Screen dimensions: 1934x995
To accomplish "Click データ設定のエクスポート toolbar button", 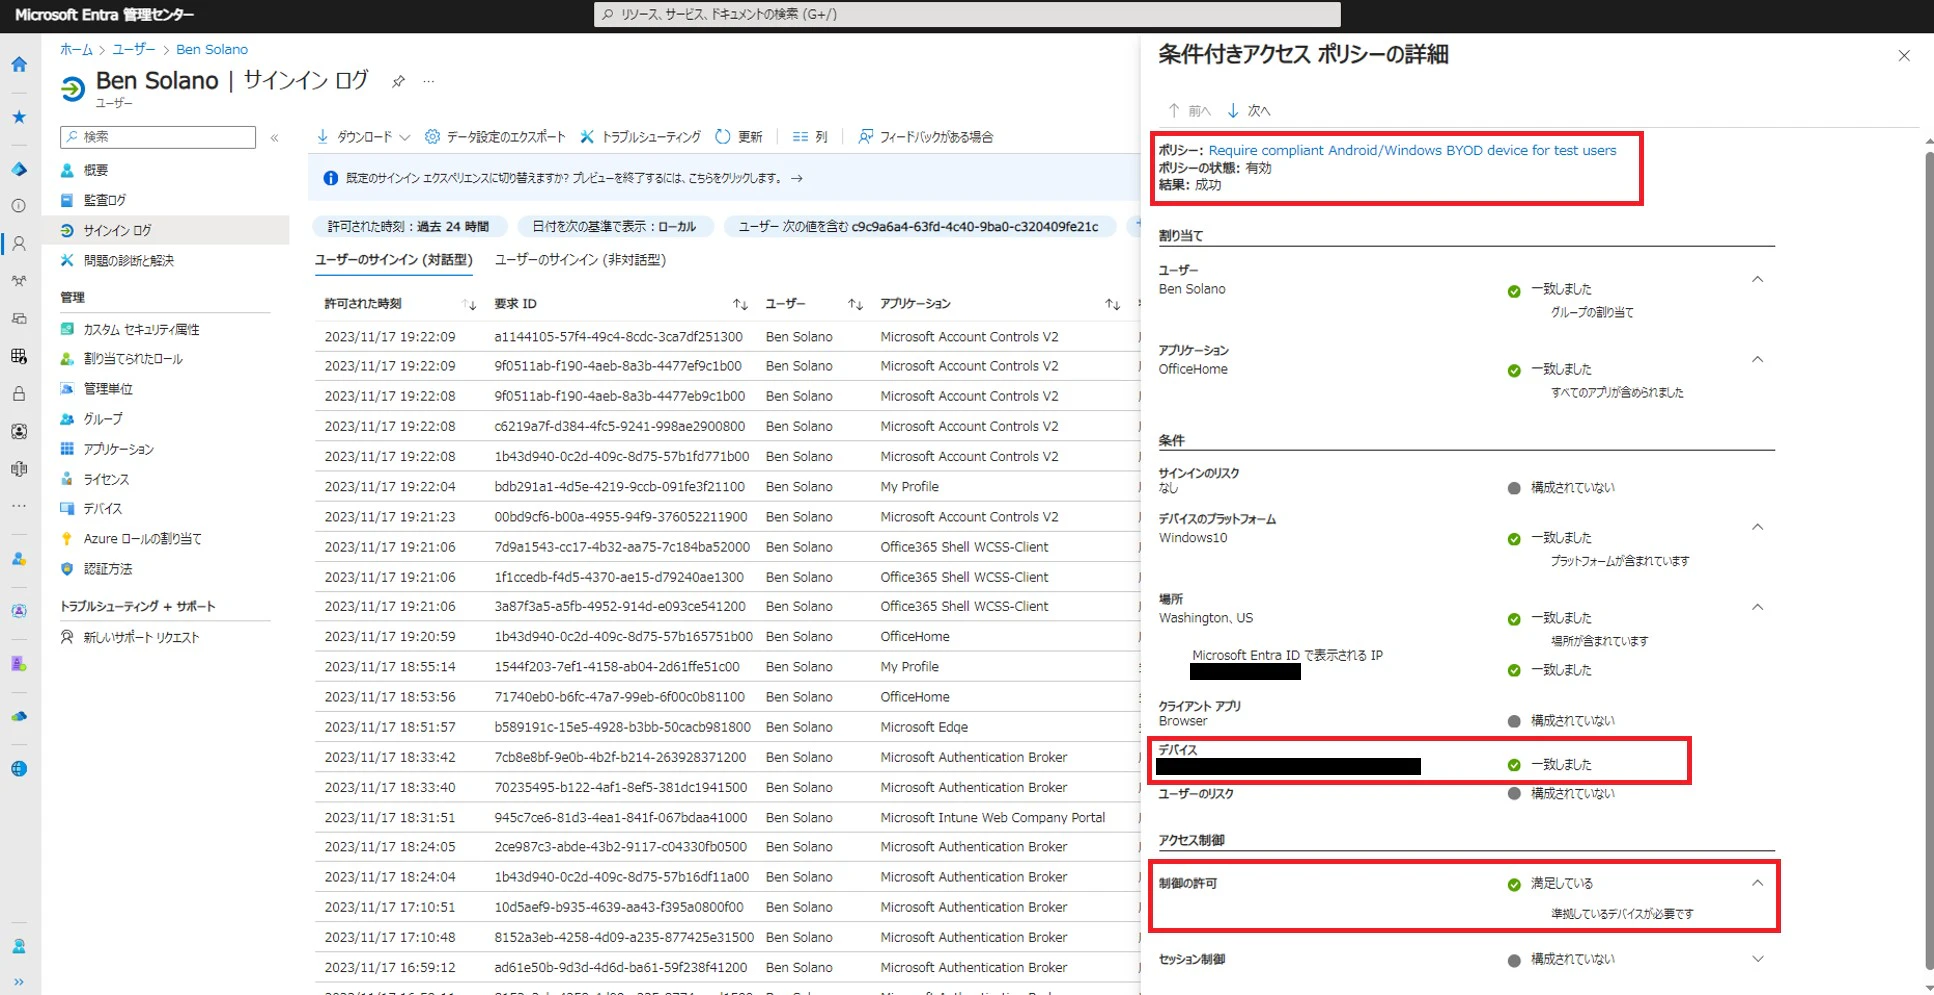I will [x=495, y=137].
